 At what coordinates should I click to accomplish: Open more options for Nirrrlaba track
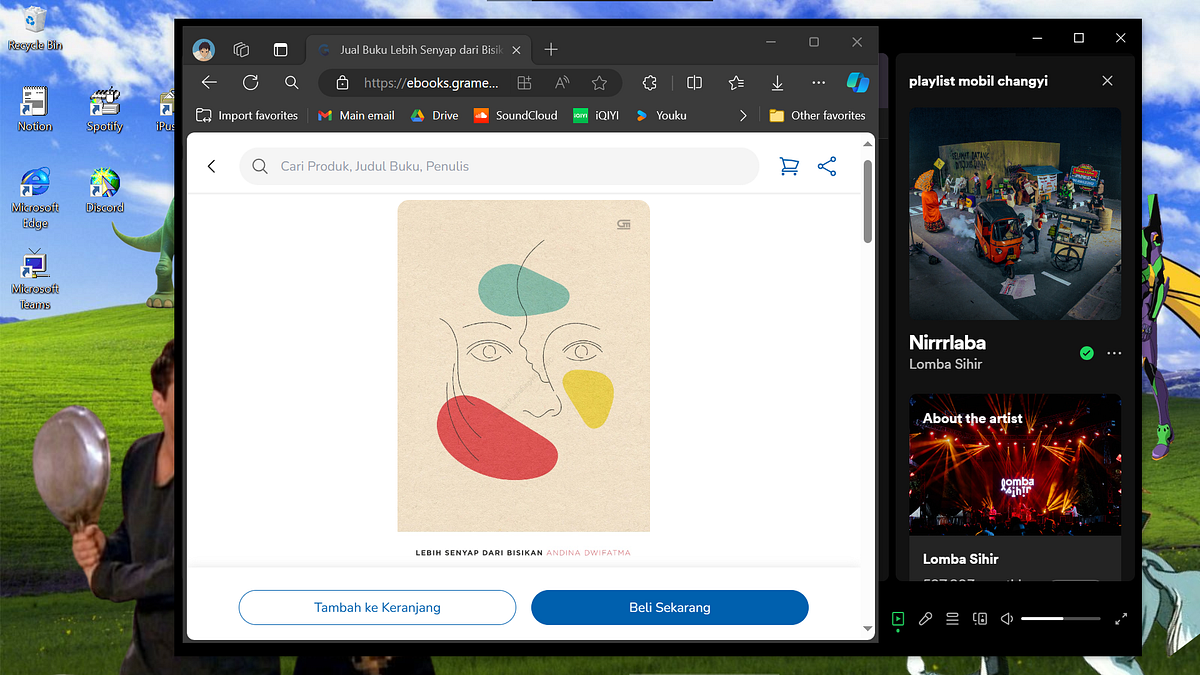pos(1114,353)
